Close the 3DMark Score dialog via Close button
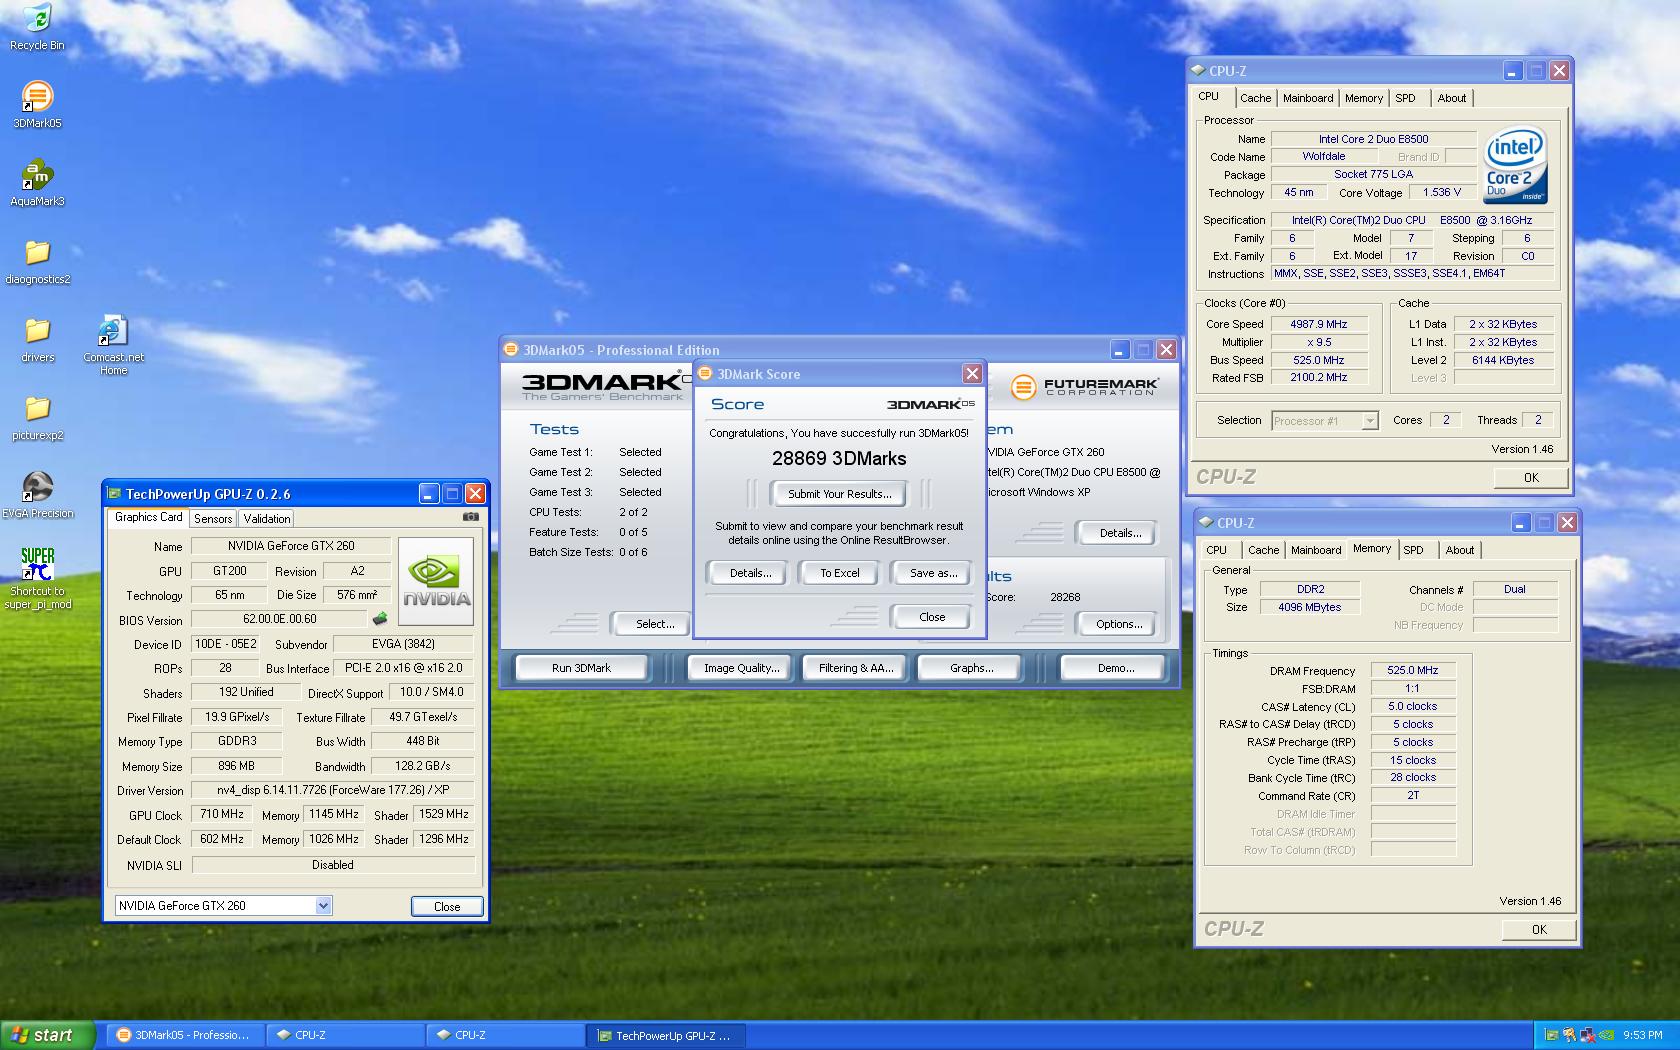Viewport: 1680px width, 1050px height. pyautogui.click(x=932, y=617)
